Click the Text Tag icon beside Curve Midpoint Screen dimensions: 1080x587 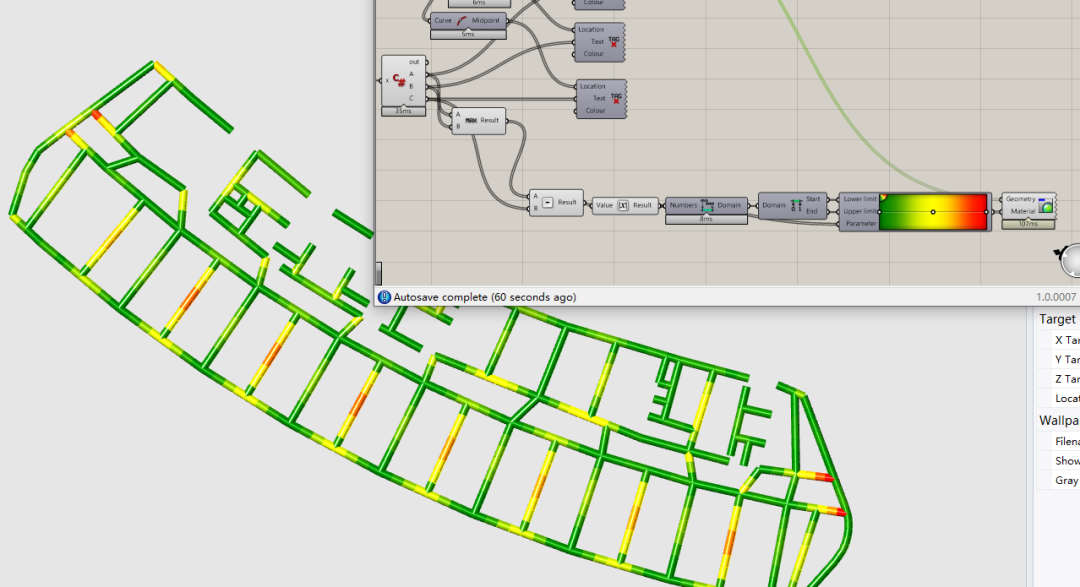(614, 41)
